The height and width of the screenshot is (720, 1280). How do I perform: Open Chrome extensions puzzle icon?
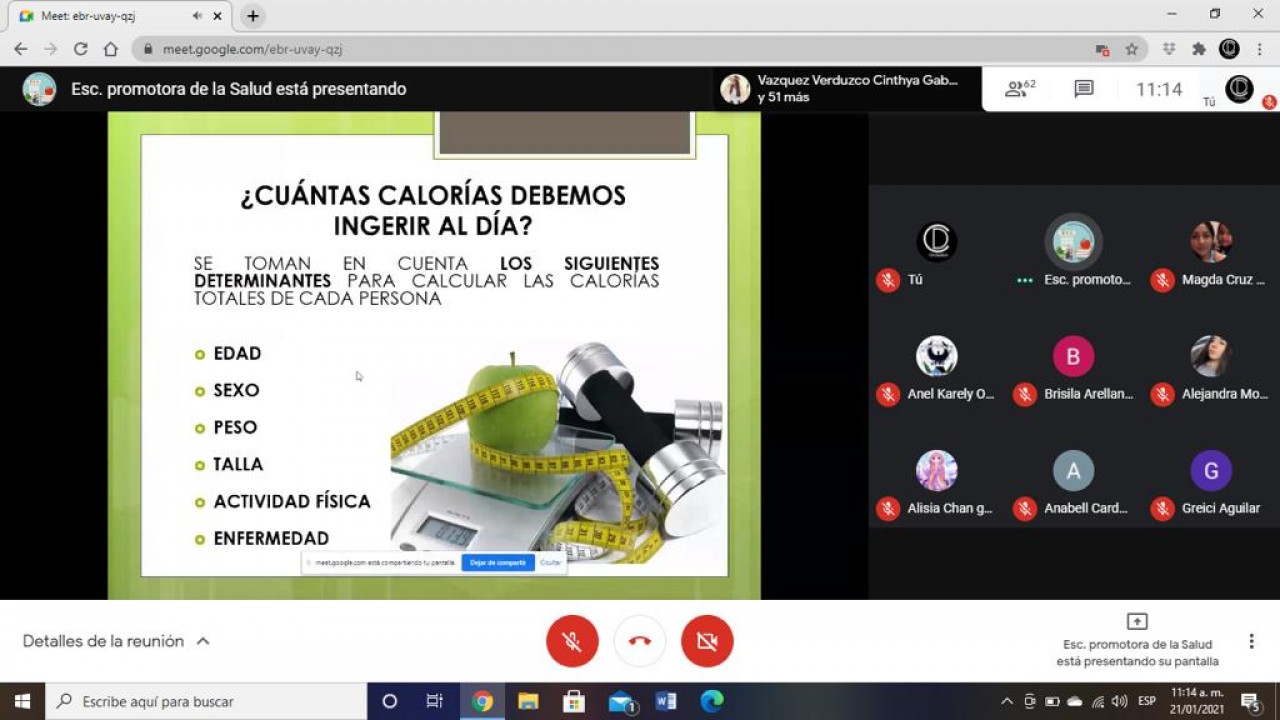coord(1199,49)
